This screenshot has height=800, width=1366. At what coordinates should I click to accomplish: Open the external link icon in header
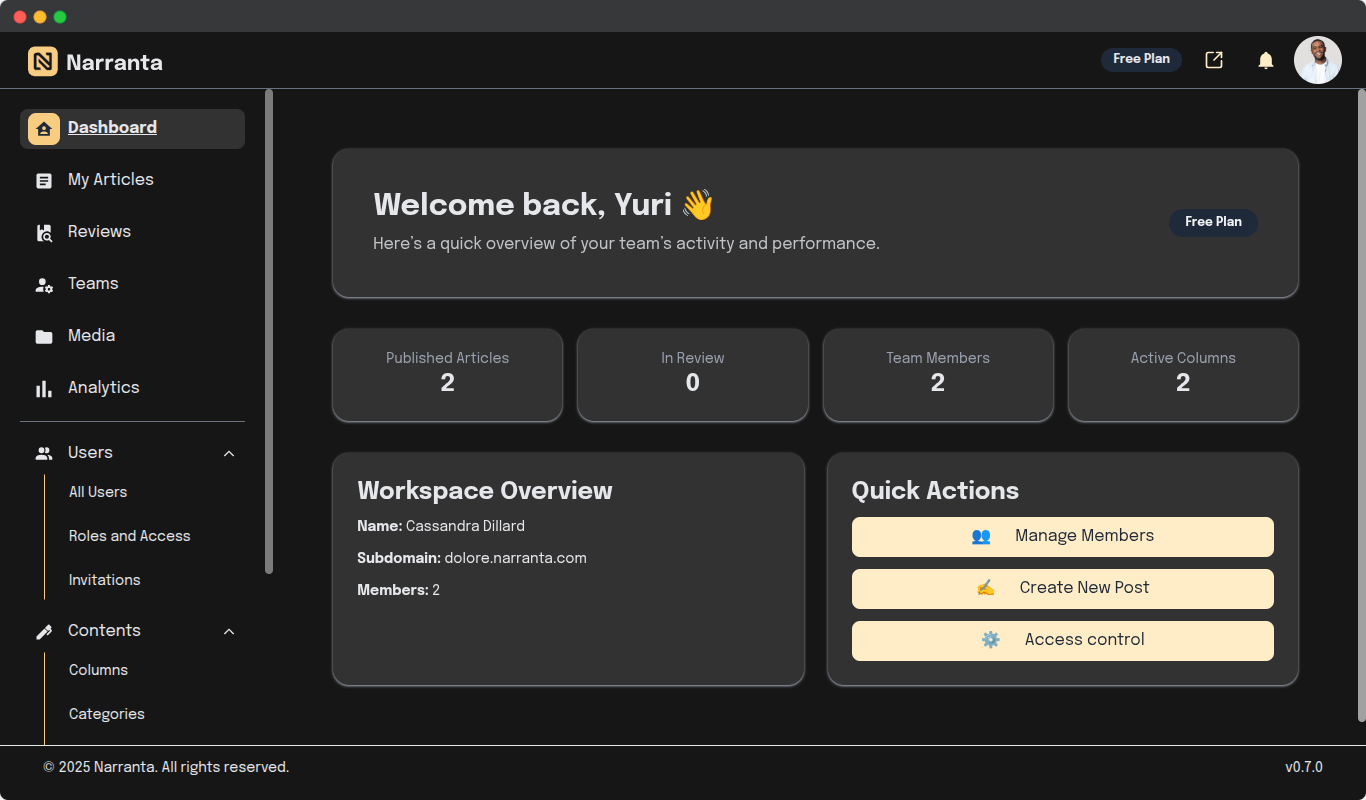(1214, 60)
